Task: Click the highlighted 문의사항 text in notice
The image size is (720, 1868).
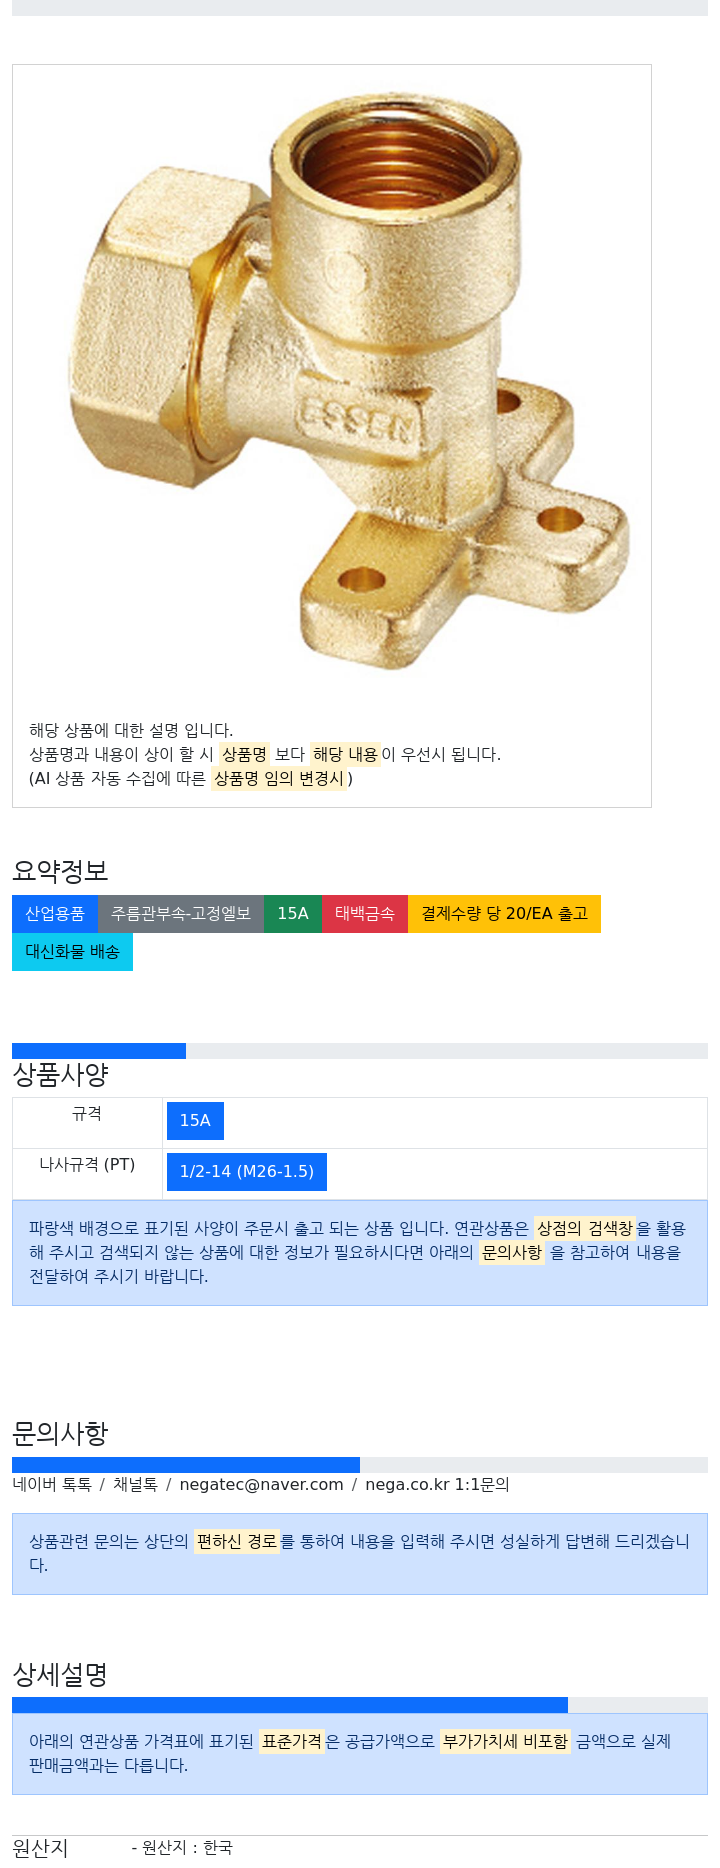Action: (x=512, y=1252)
